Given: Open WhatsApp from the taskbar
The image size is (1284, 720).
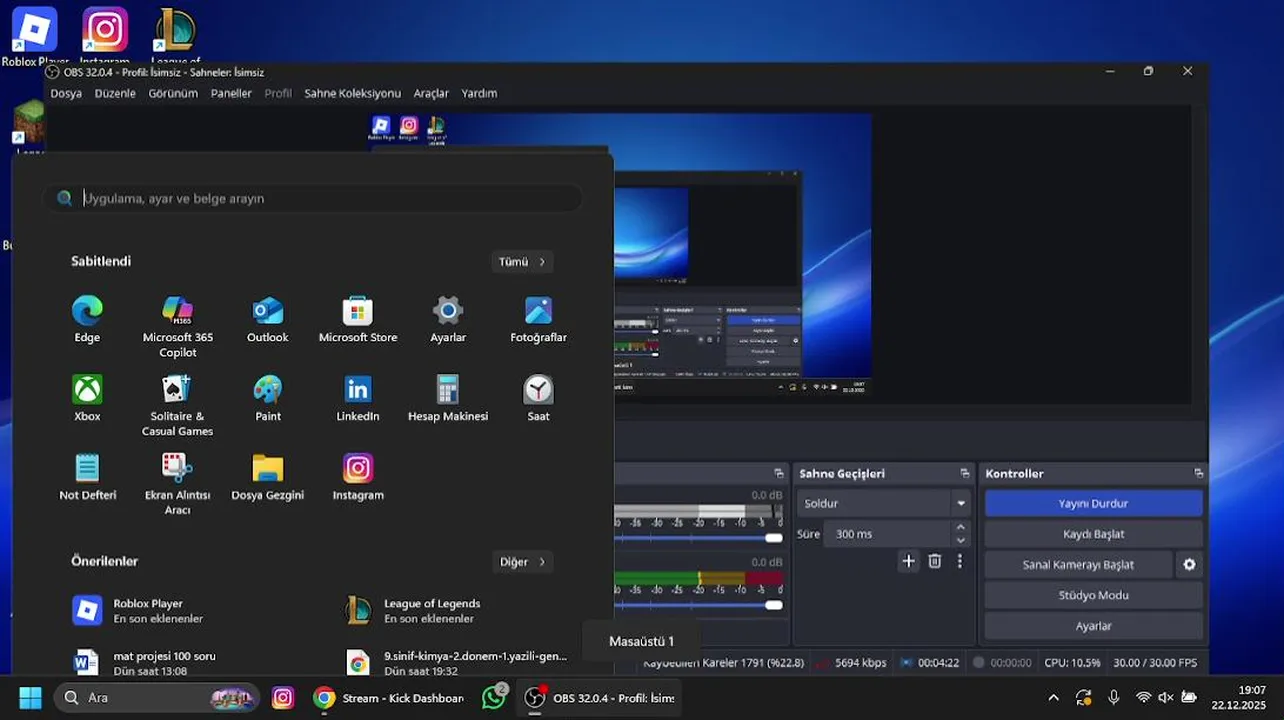Looking at the screenshot, I should click(493, 697).
